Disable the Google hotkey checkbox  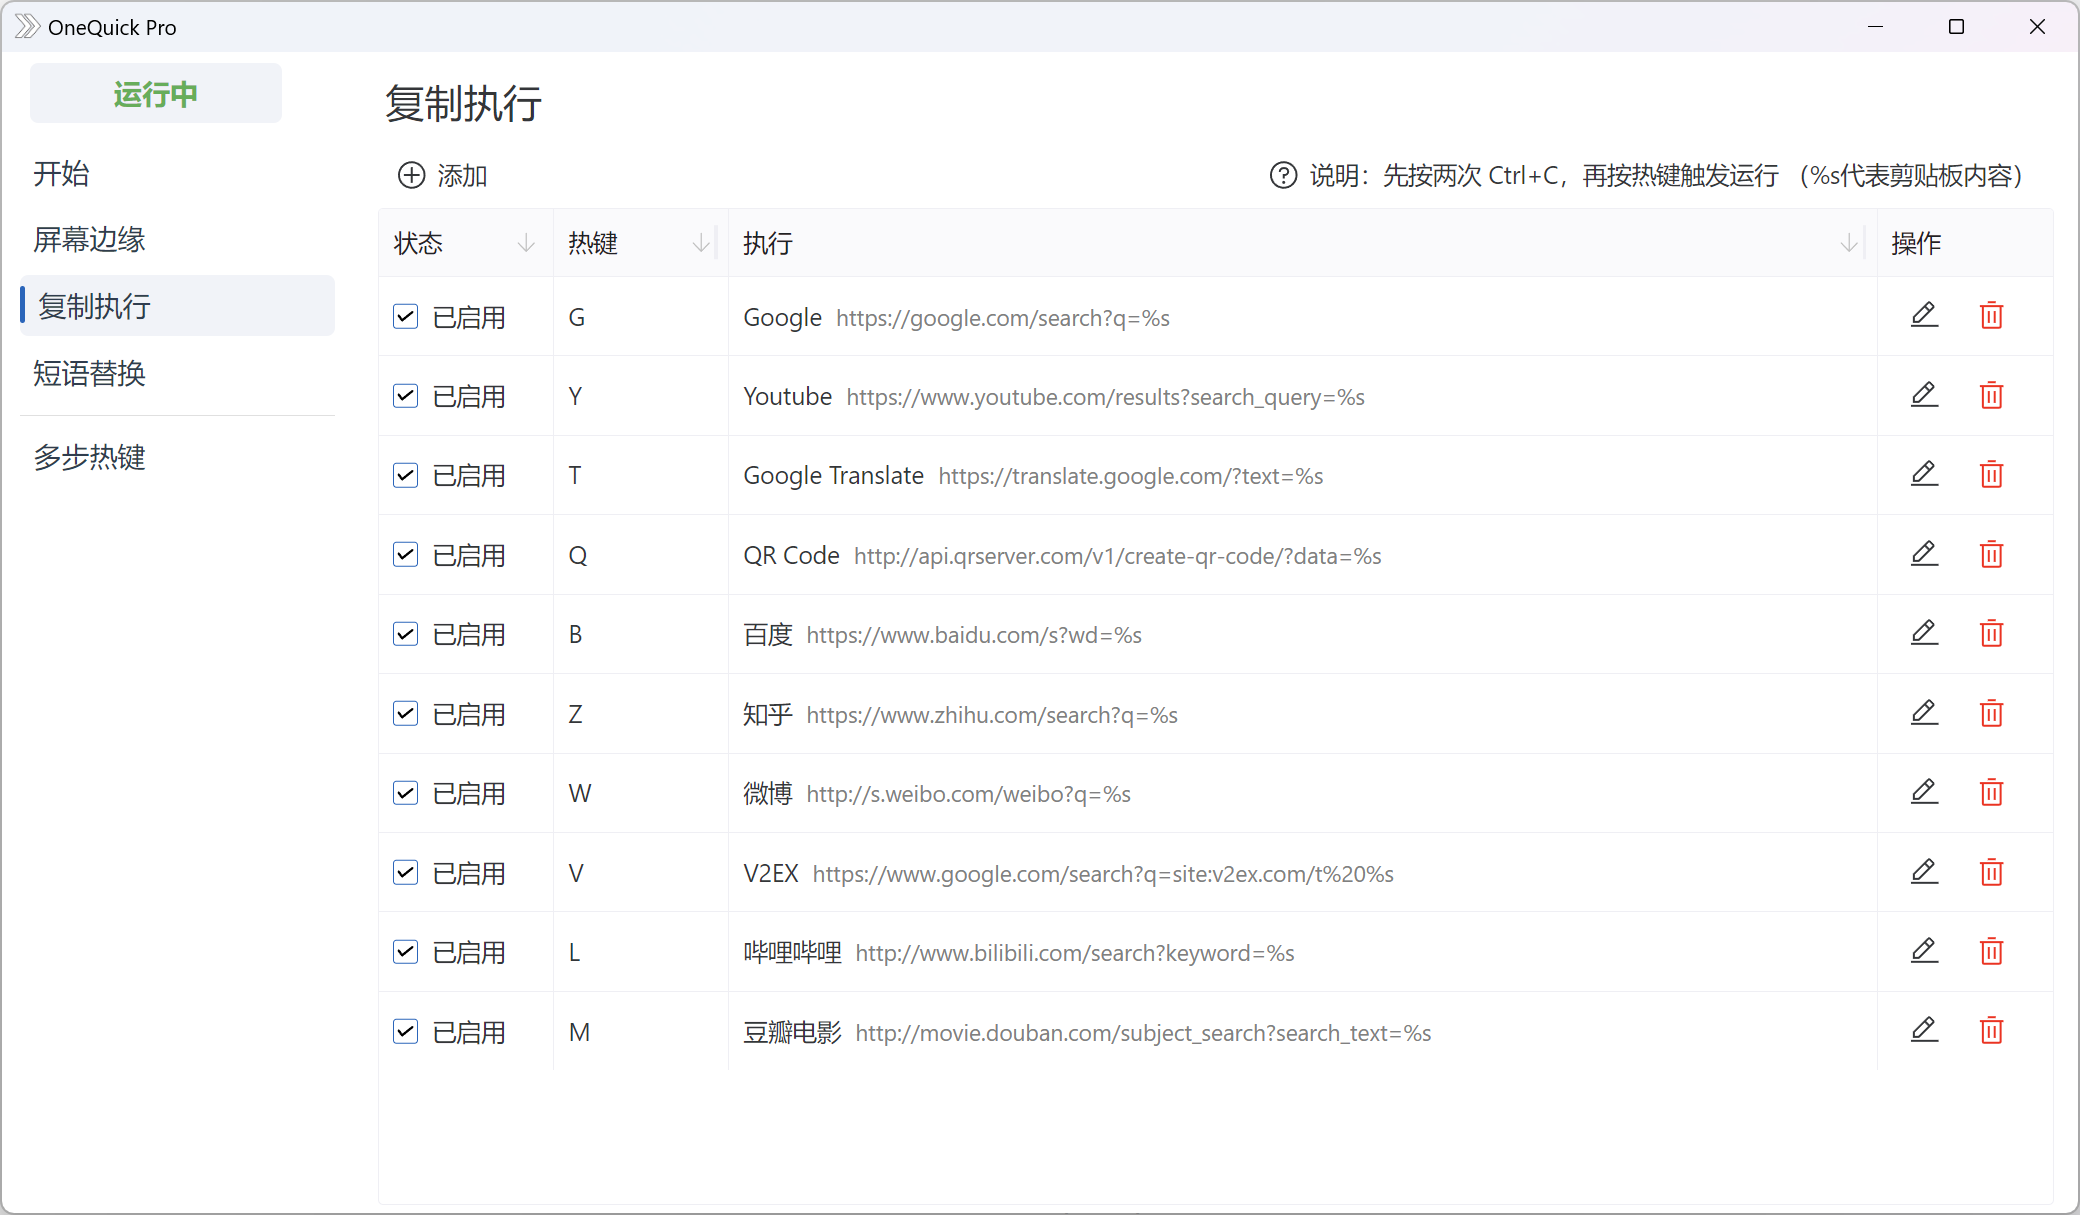404,315
